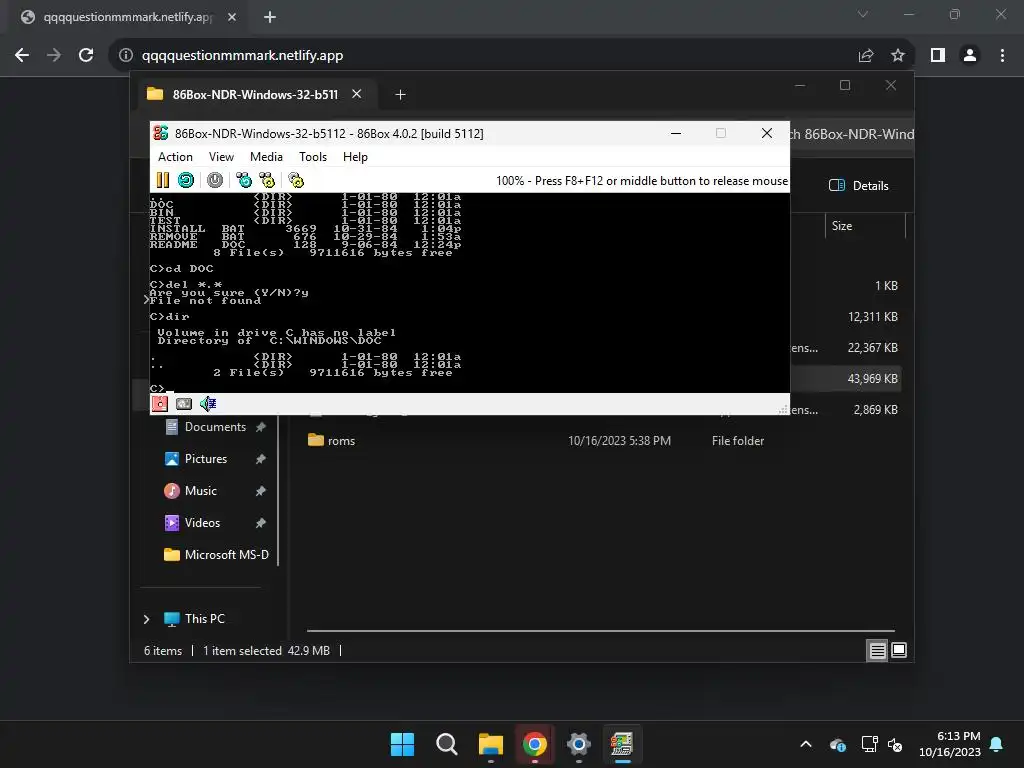Expand the This PC tree node
This screenshot has height=768, width=1024.
coord(146,619)
